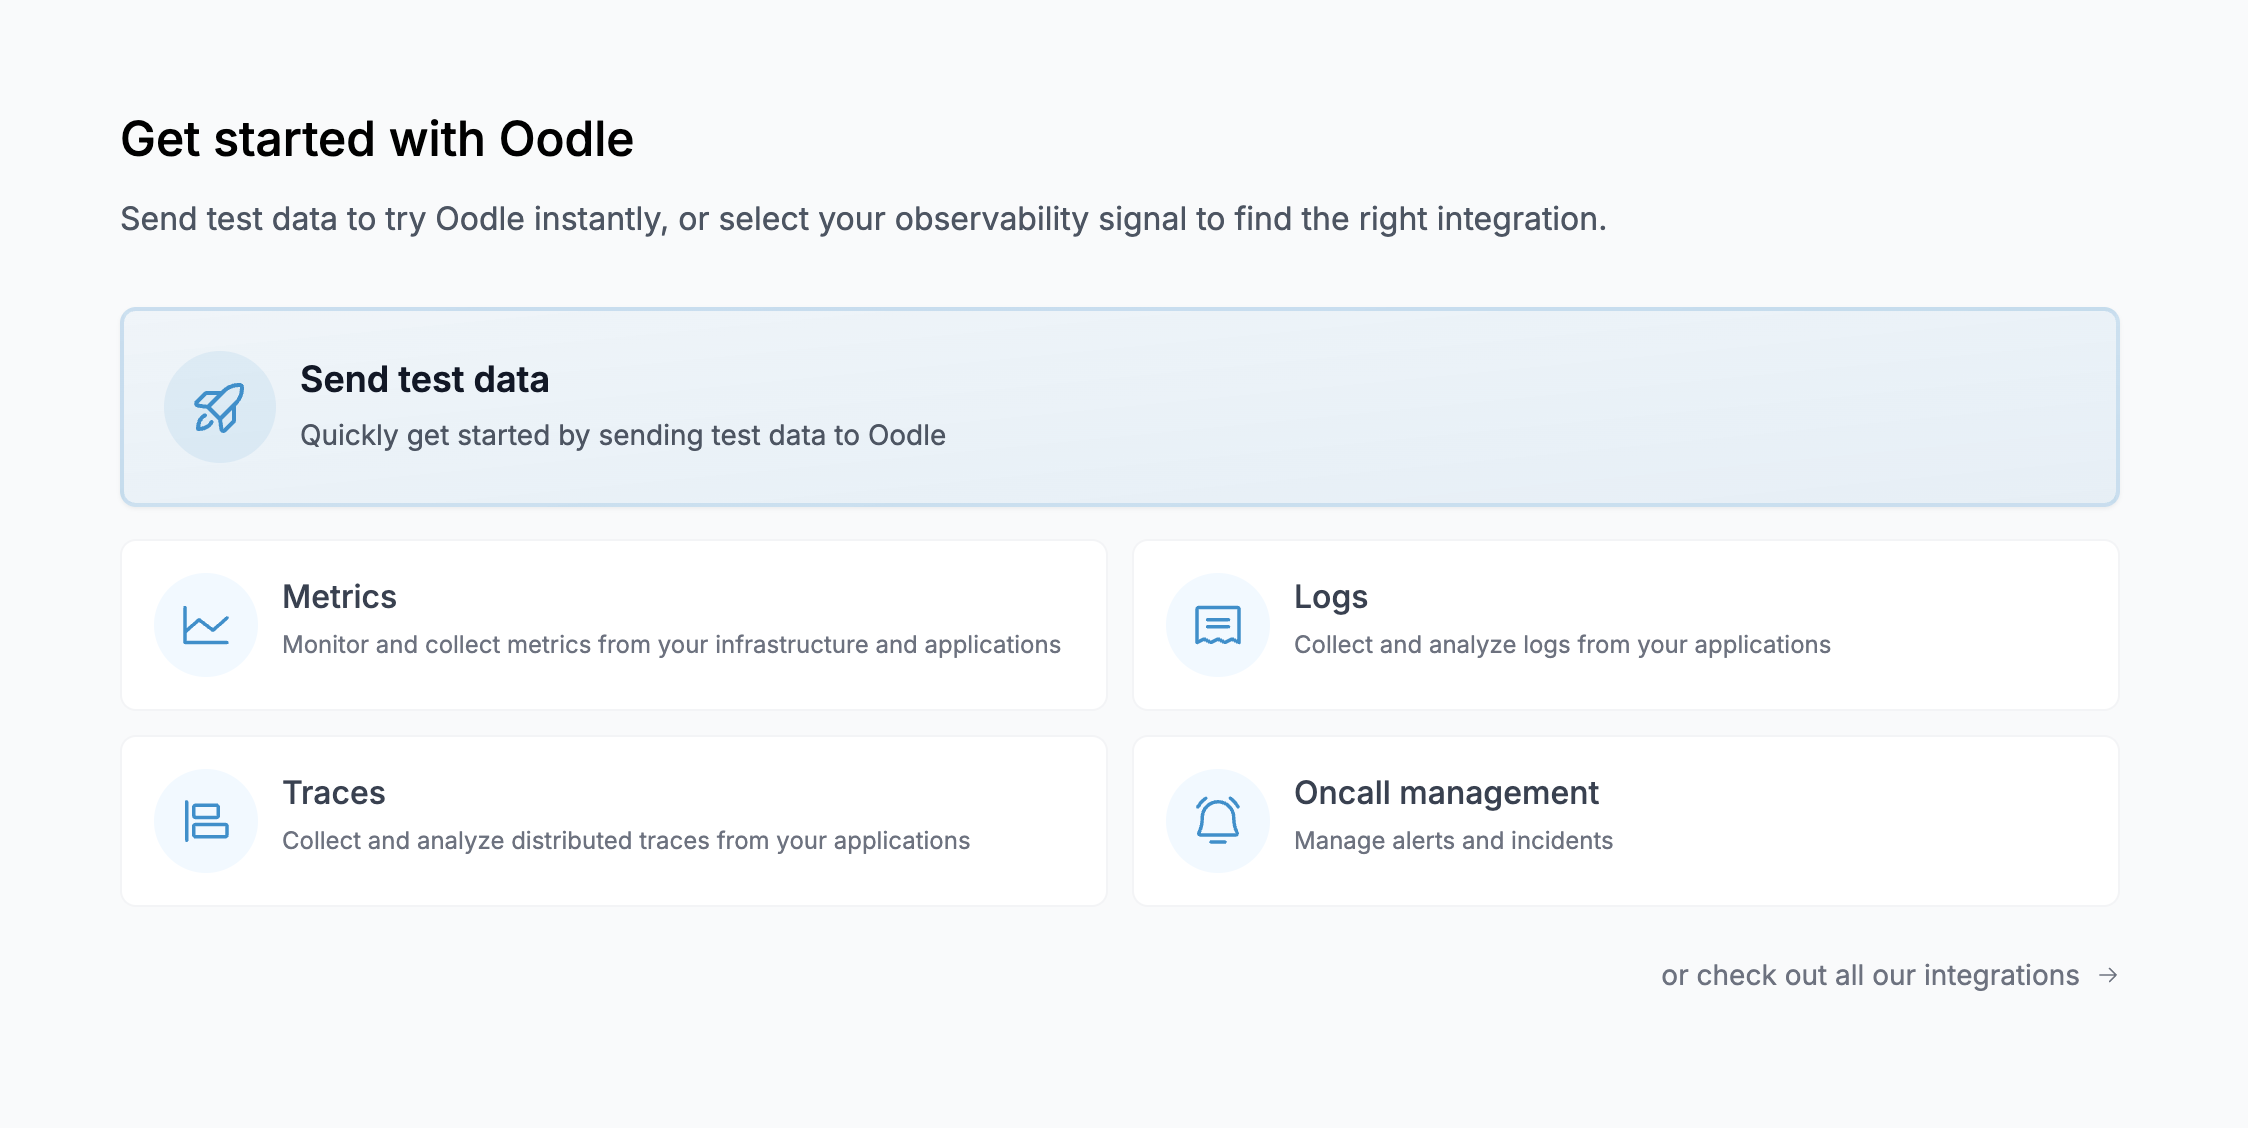Open the Send test data heading
The width and height of the screenshot is (2248, 1128).
pyautogui.click(x=424, y=380)
